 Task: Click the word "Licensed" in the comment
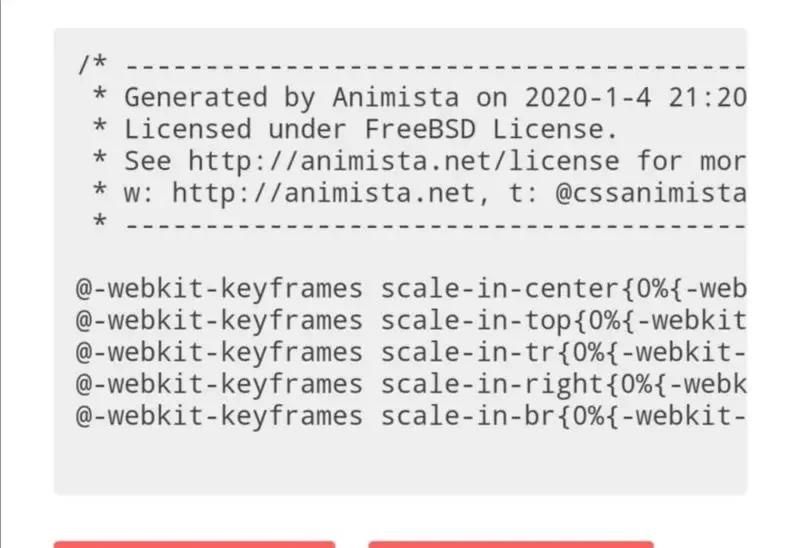187,130
